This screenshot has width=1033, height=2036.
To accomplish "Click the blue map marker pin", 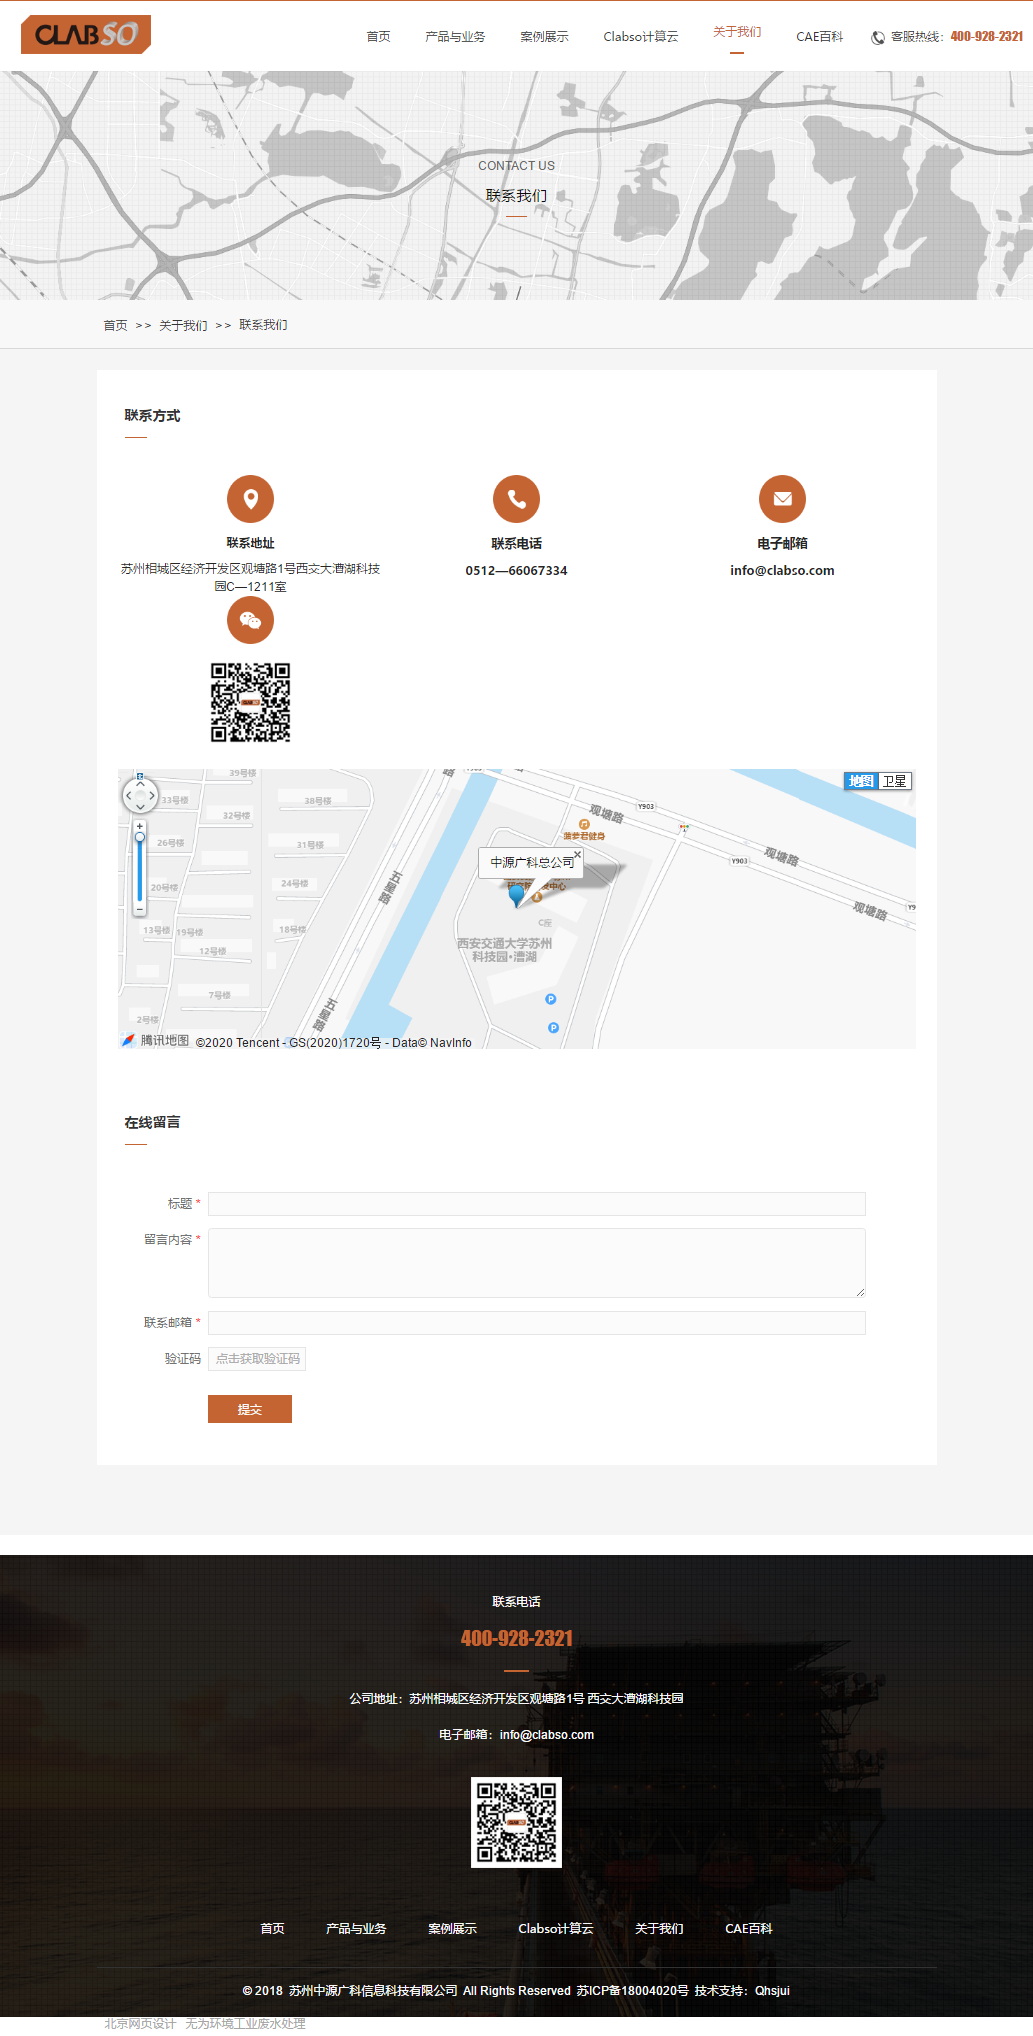I will point(517,895).
